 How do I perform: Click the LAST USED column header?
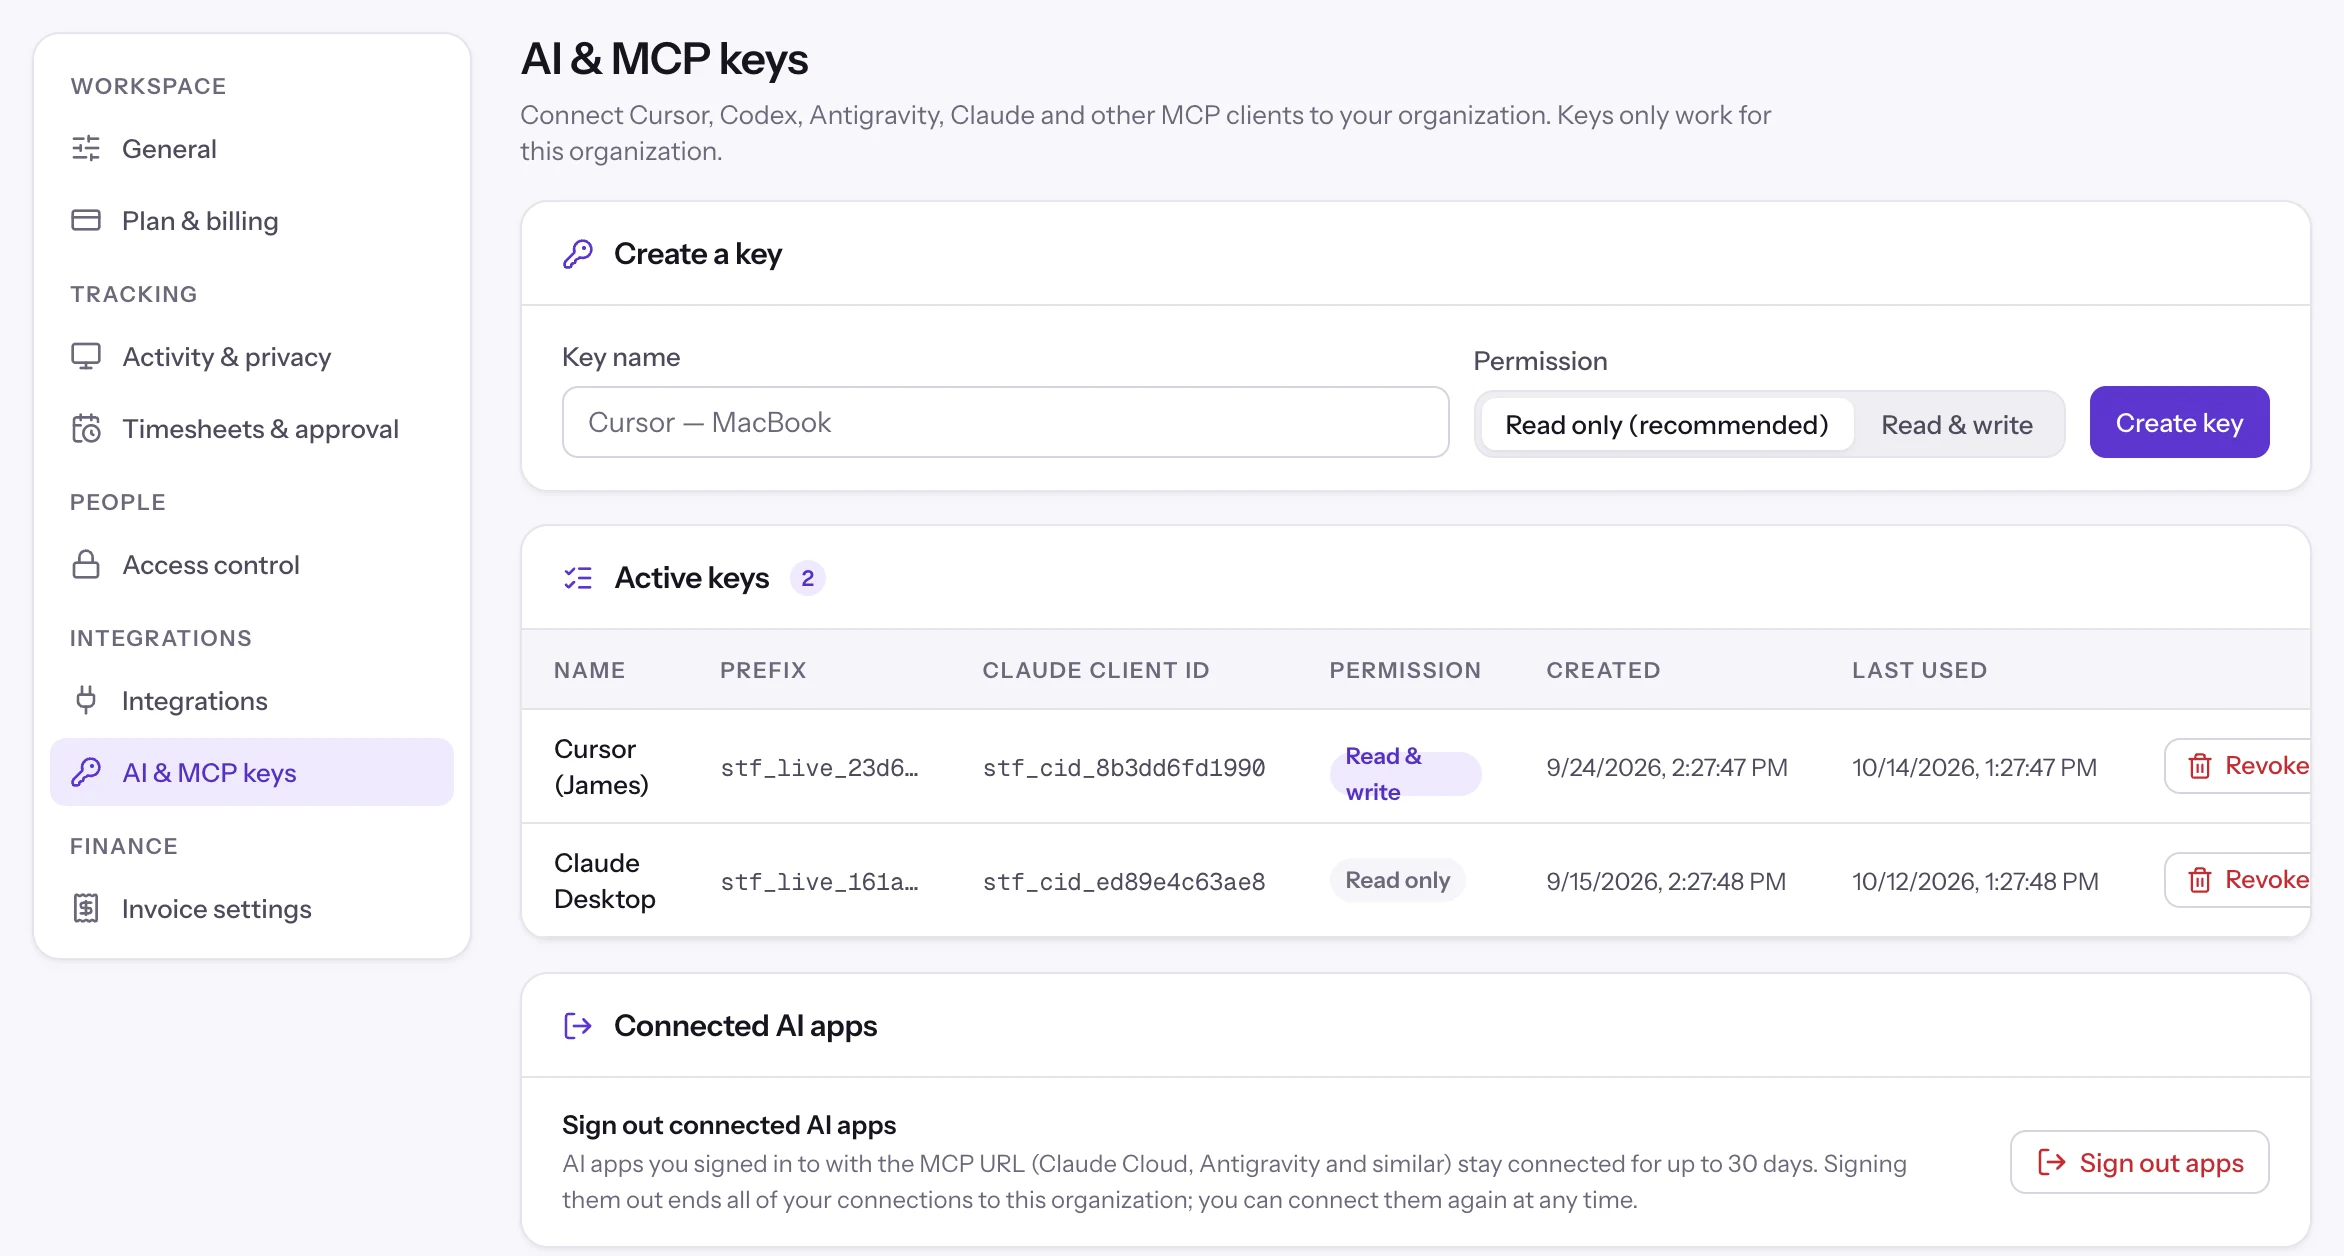pos(1919,670)
